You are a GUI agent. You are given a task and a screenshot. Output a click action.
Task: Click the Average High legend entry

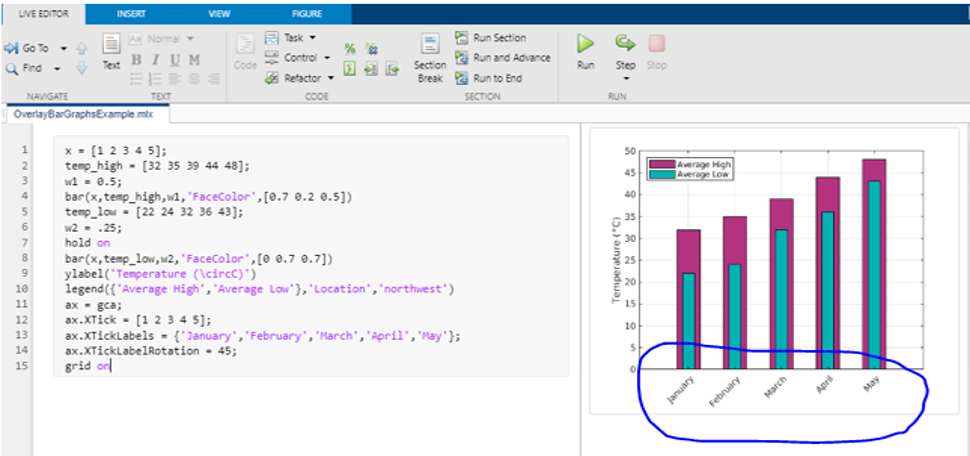tap(690, 165)
